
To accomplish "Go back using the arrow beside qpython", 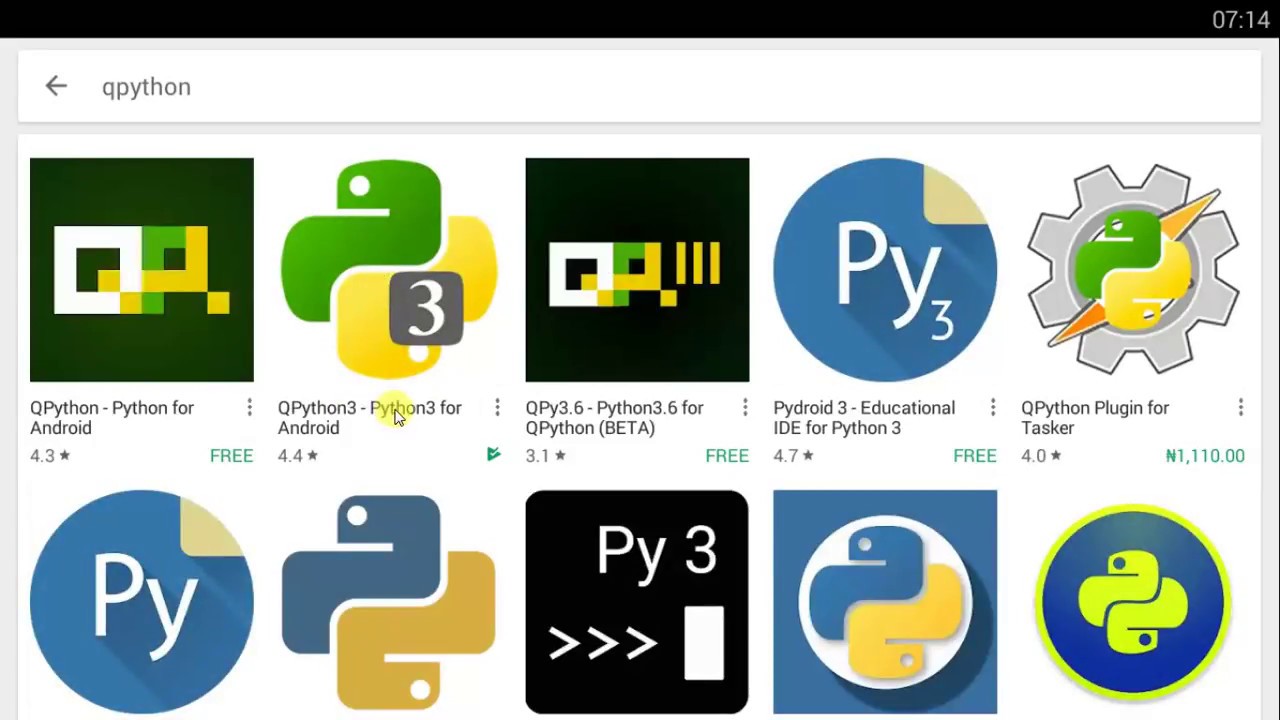I will tap(56, 86).
